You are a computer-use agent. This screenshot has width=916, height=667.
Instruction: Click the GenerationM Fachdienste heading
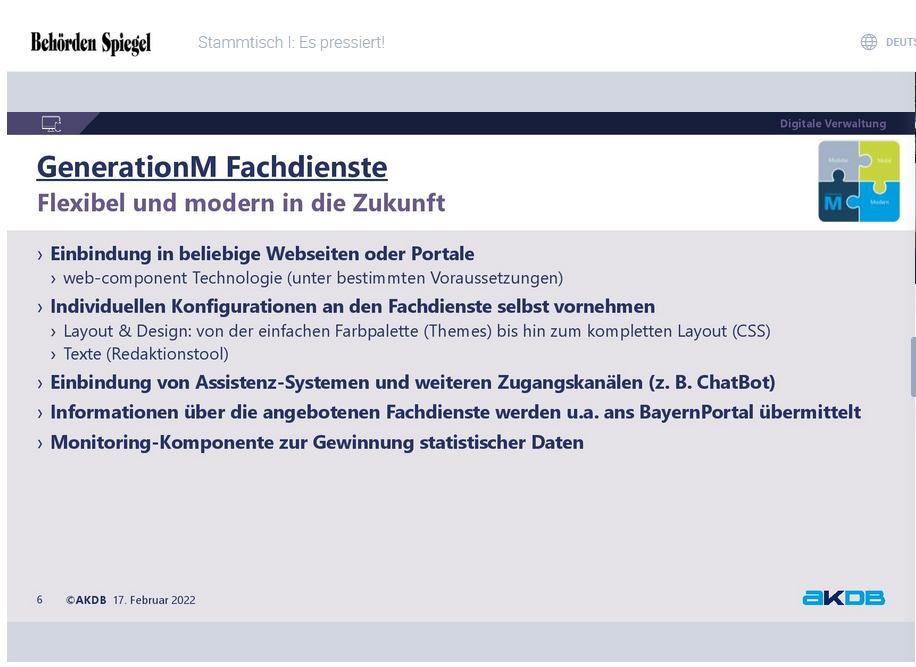click(x=212, y=166)
